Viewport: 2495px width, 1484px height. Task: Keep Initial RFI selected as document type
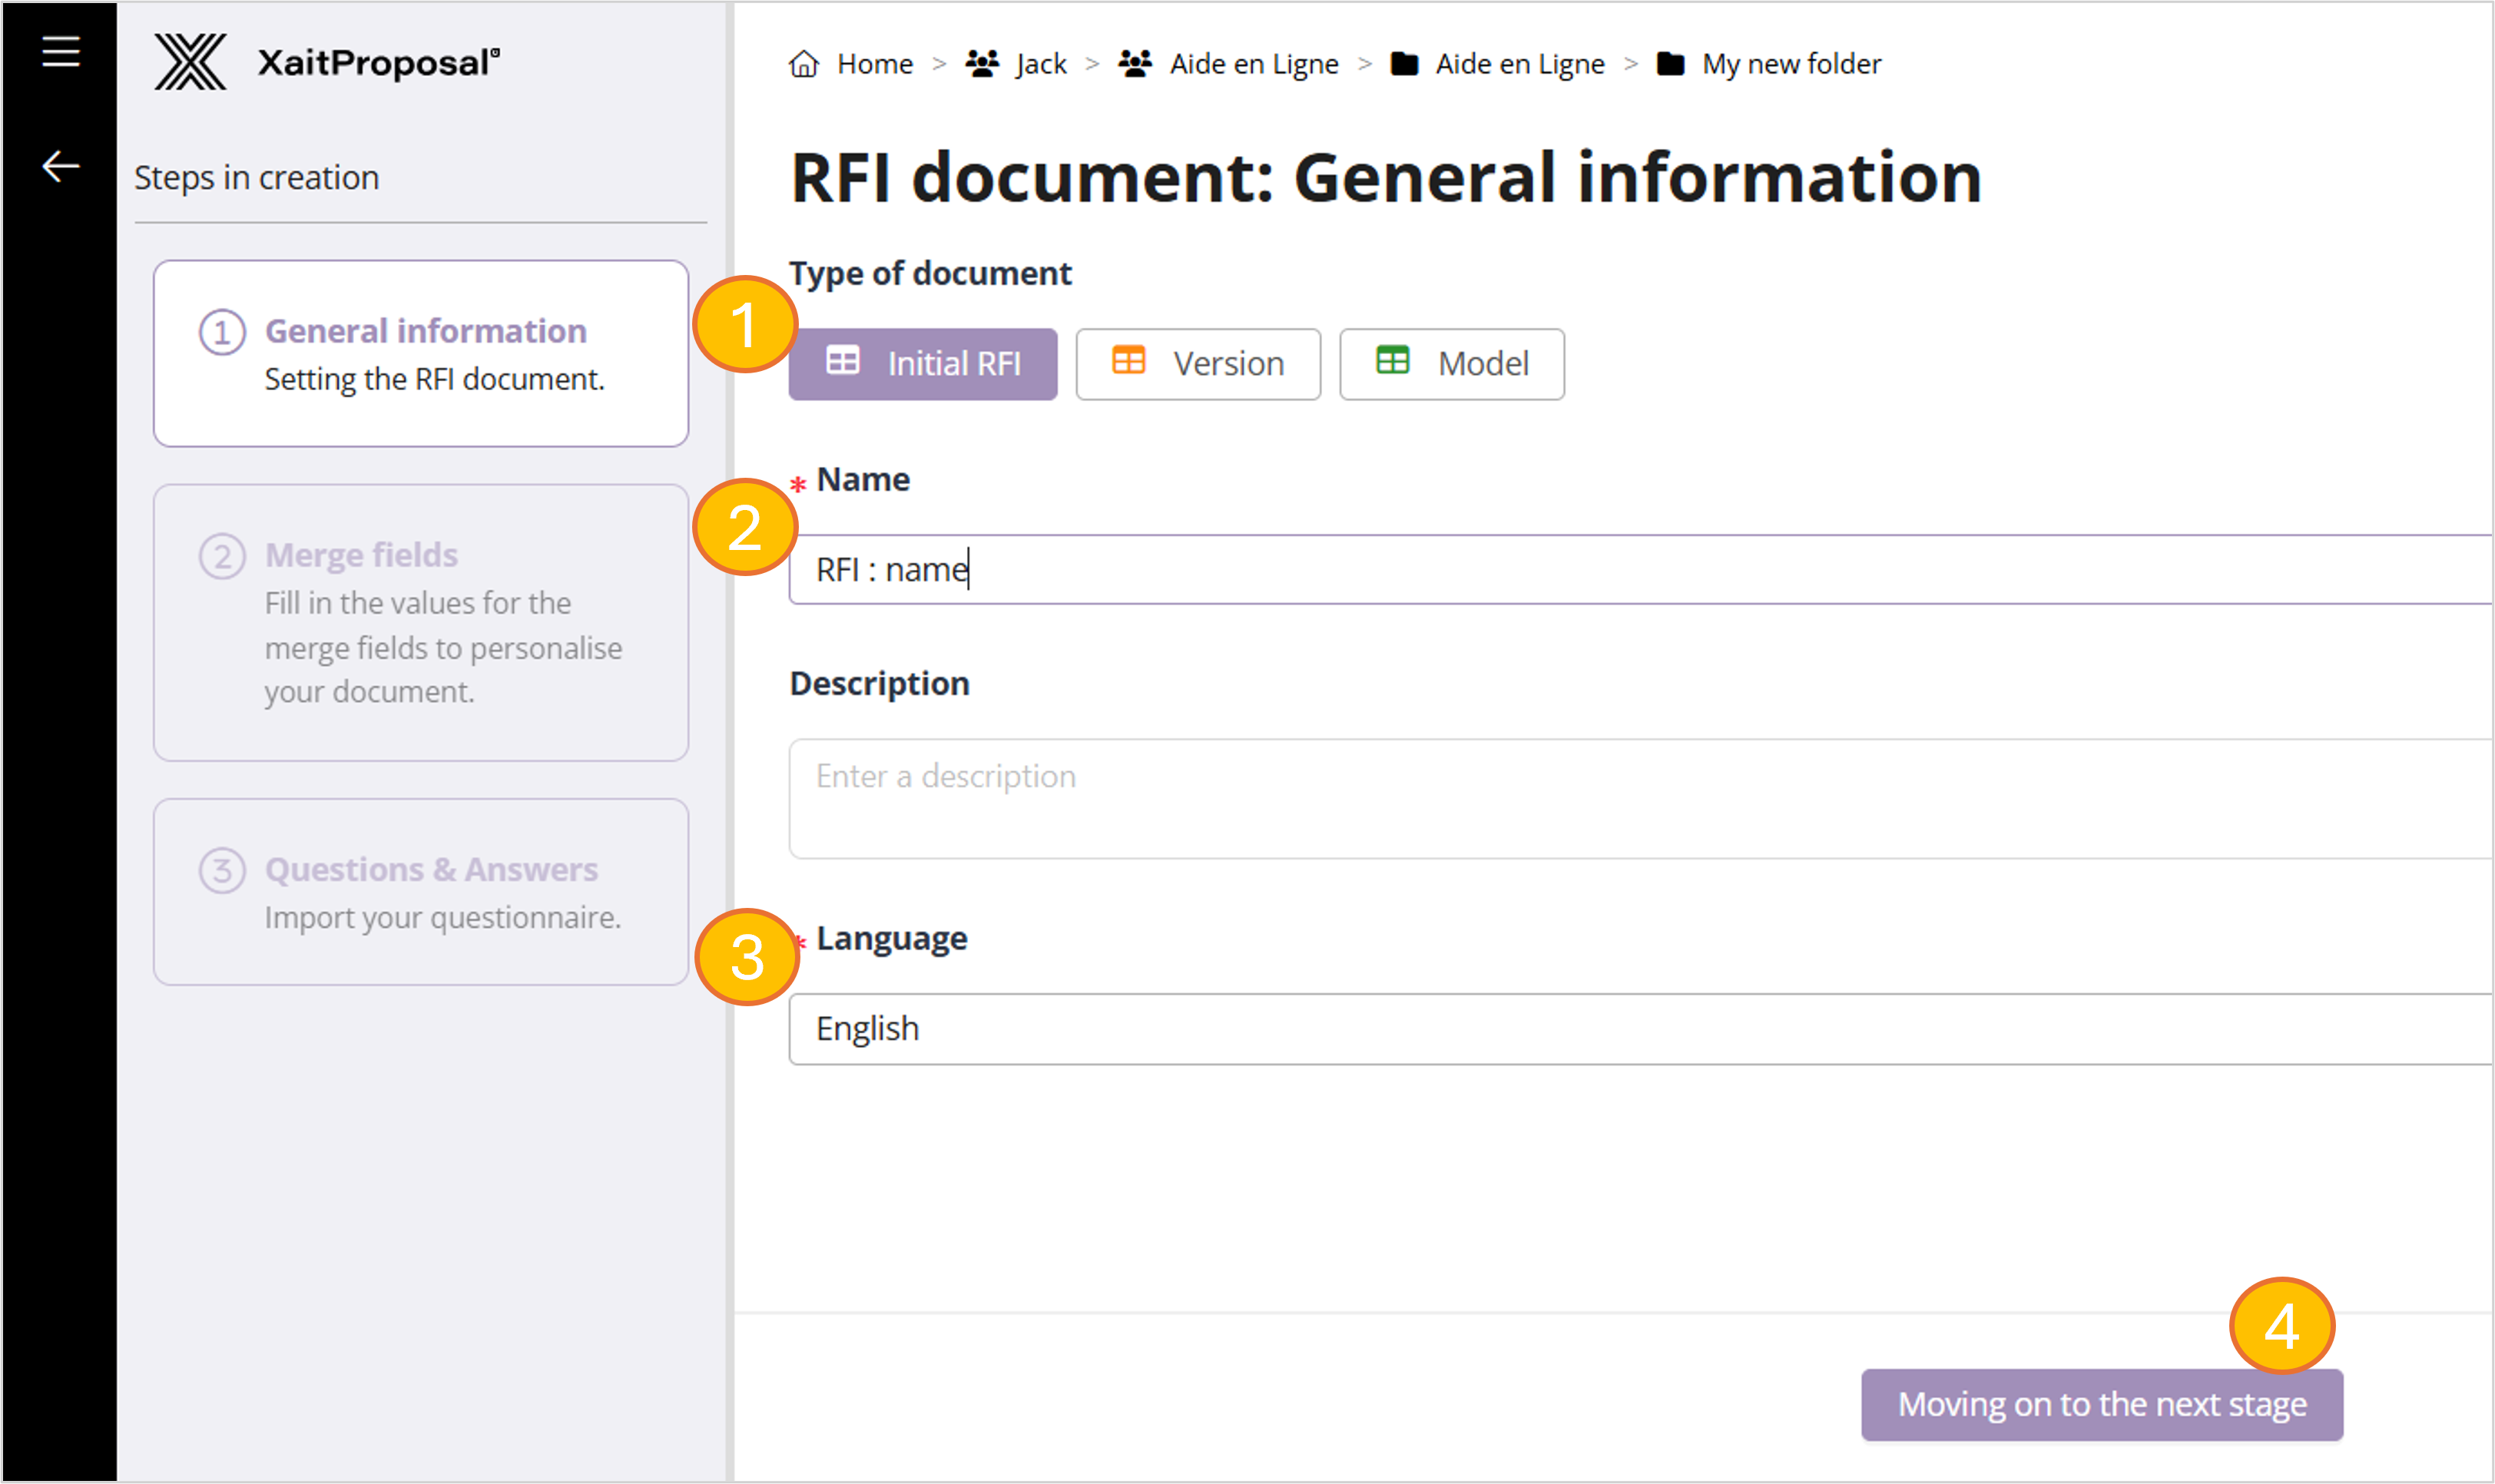coord(922,363)
